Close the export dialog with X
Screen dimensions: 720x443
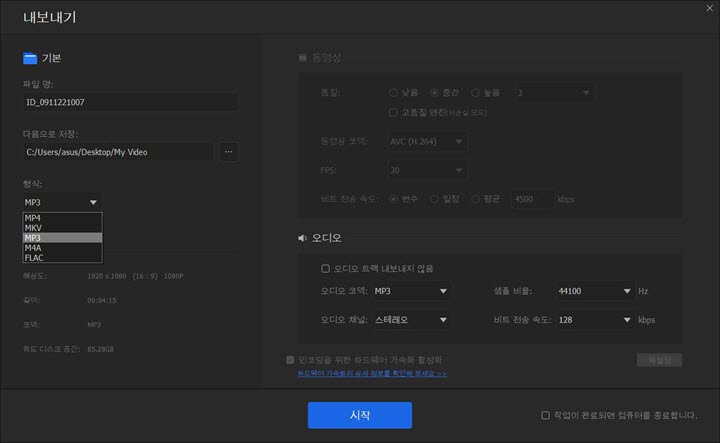pos(709,8)
